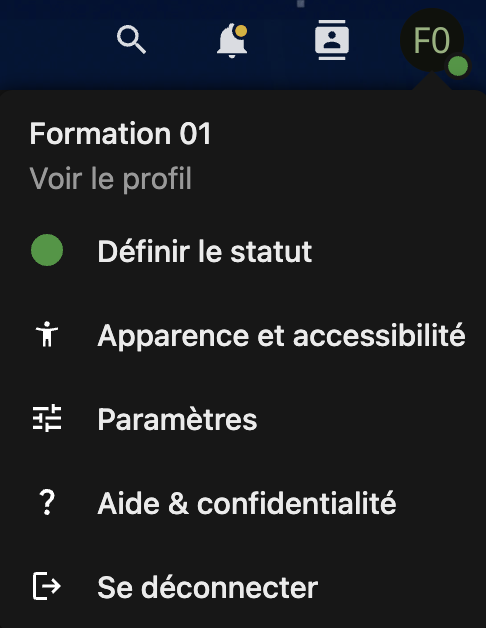Click the yellow notification badge on bell

pos(241,31)
